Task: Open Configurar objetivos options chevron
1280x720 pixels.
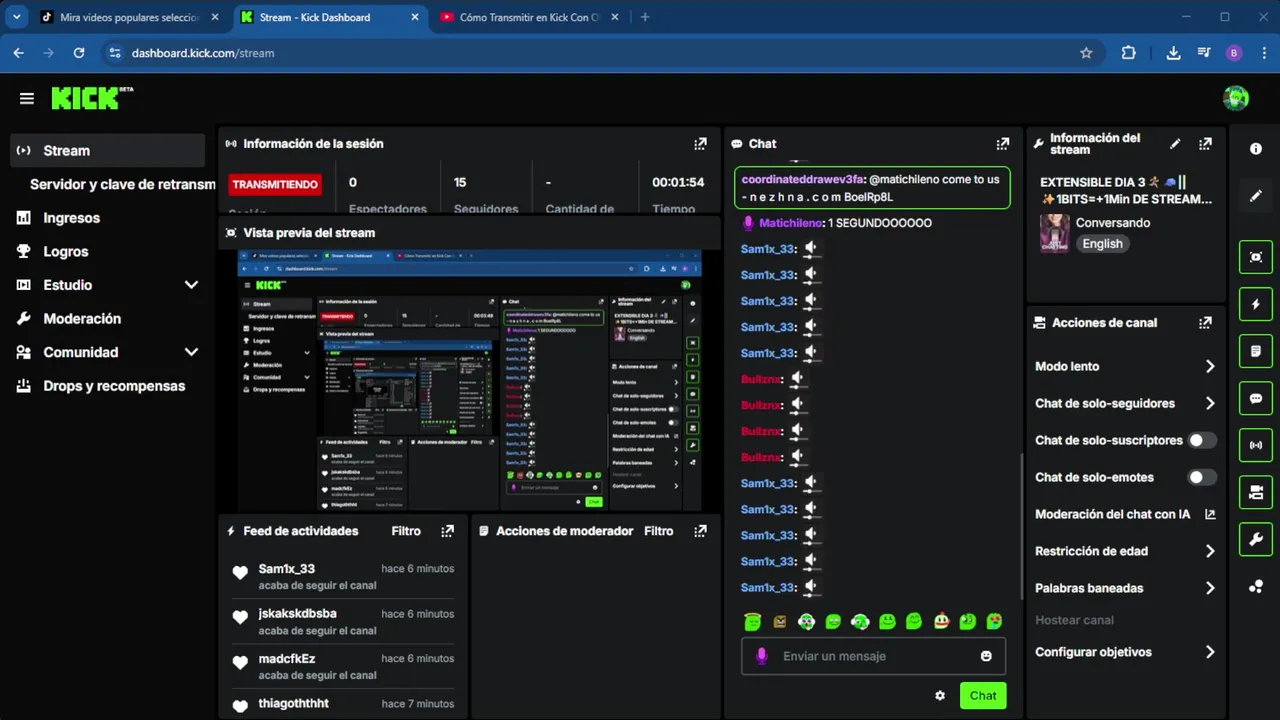Action: pos(1210,652)
